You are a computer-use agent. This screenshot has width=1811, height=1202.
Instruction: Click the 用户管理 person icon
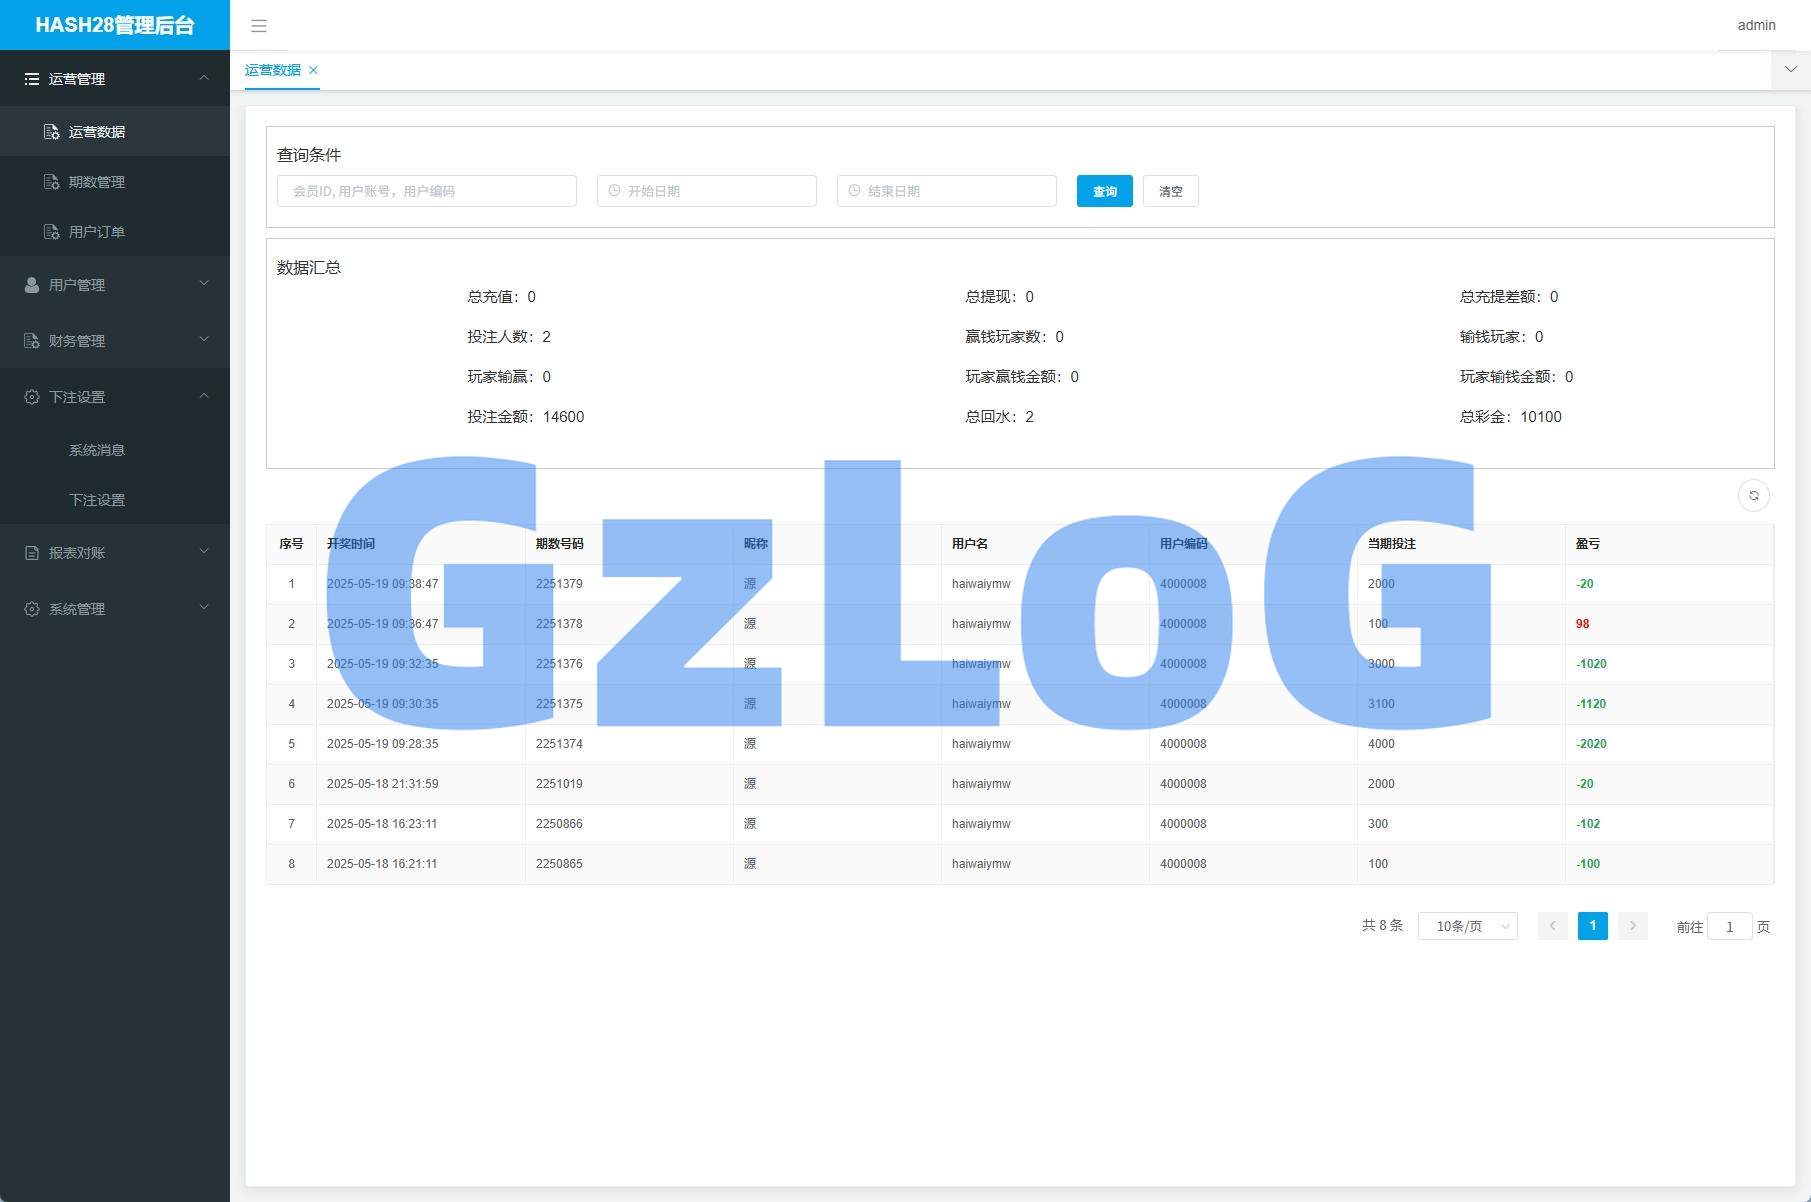tap(32, 285)
